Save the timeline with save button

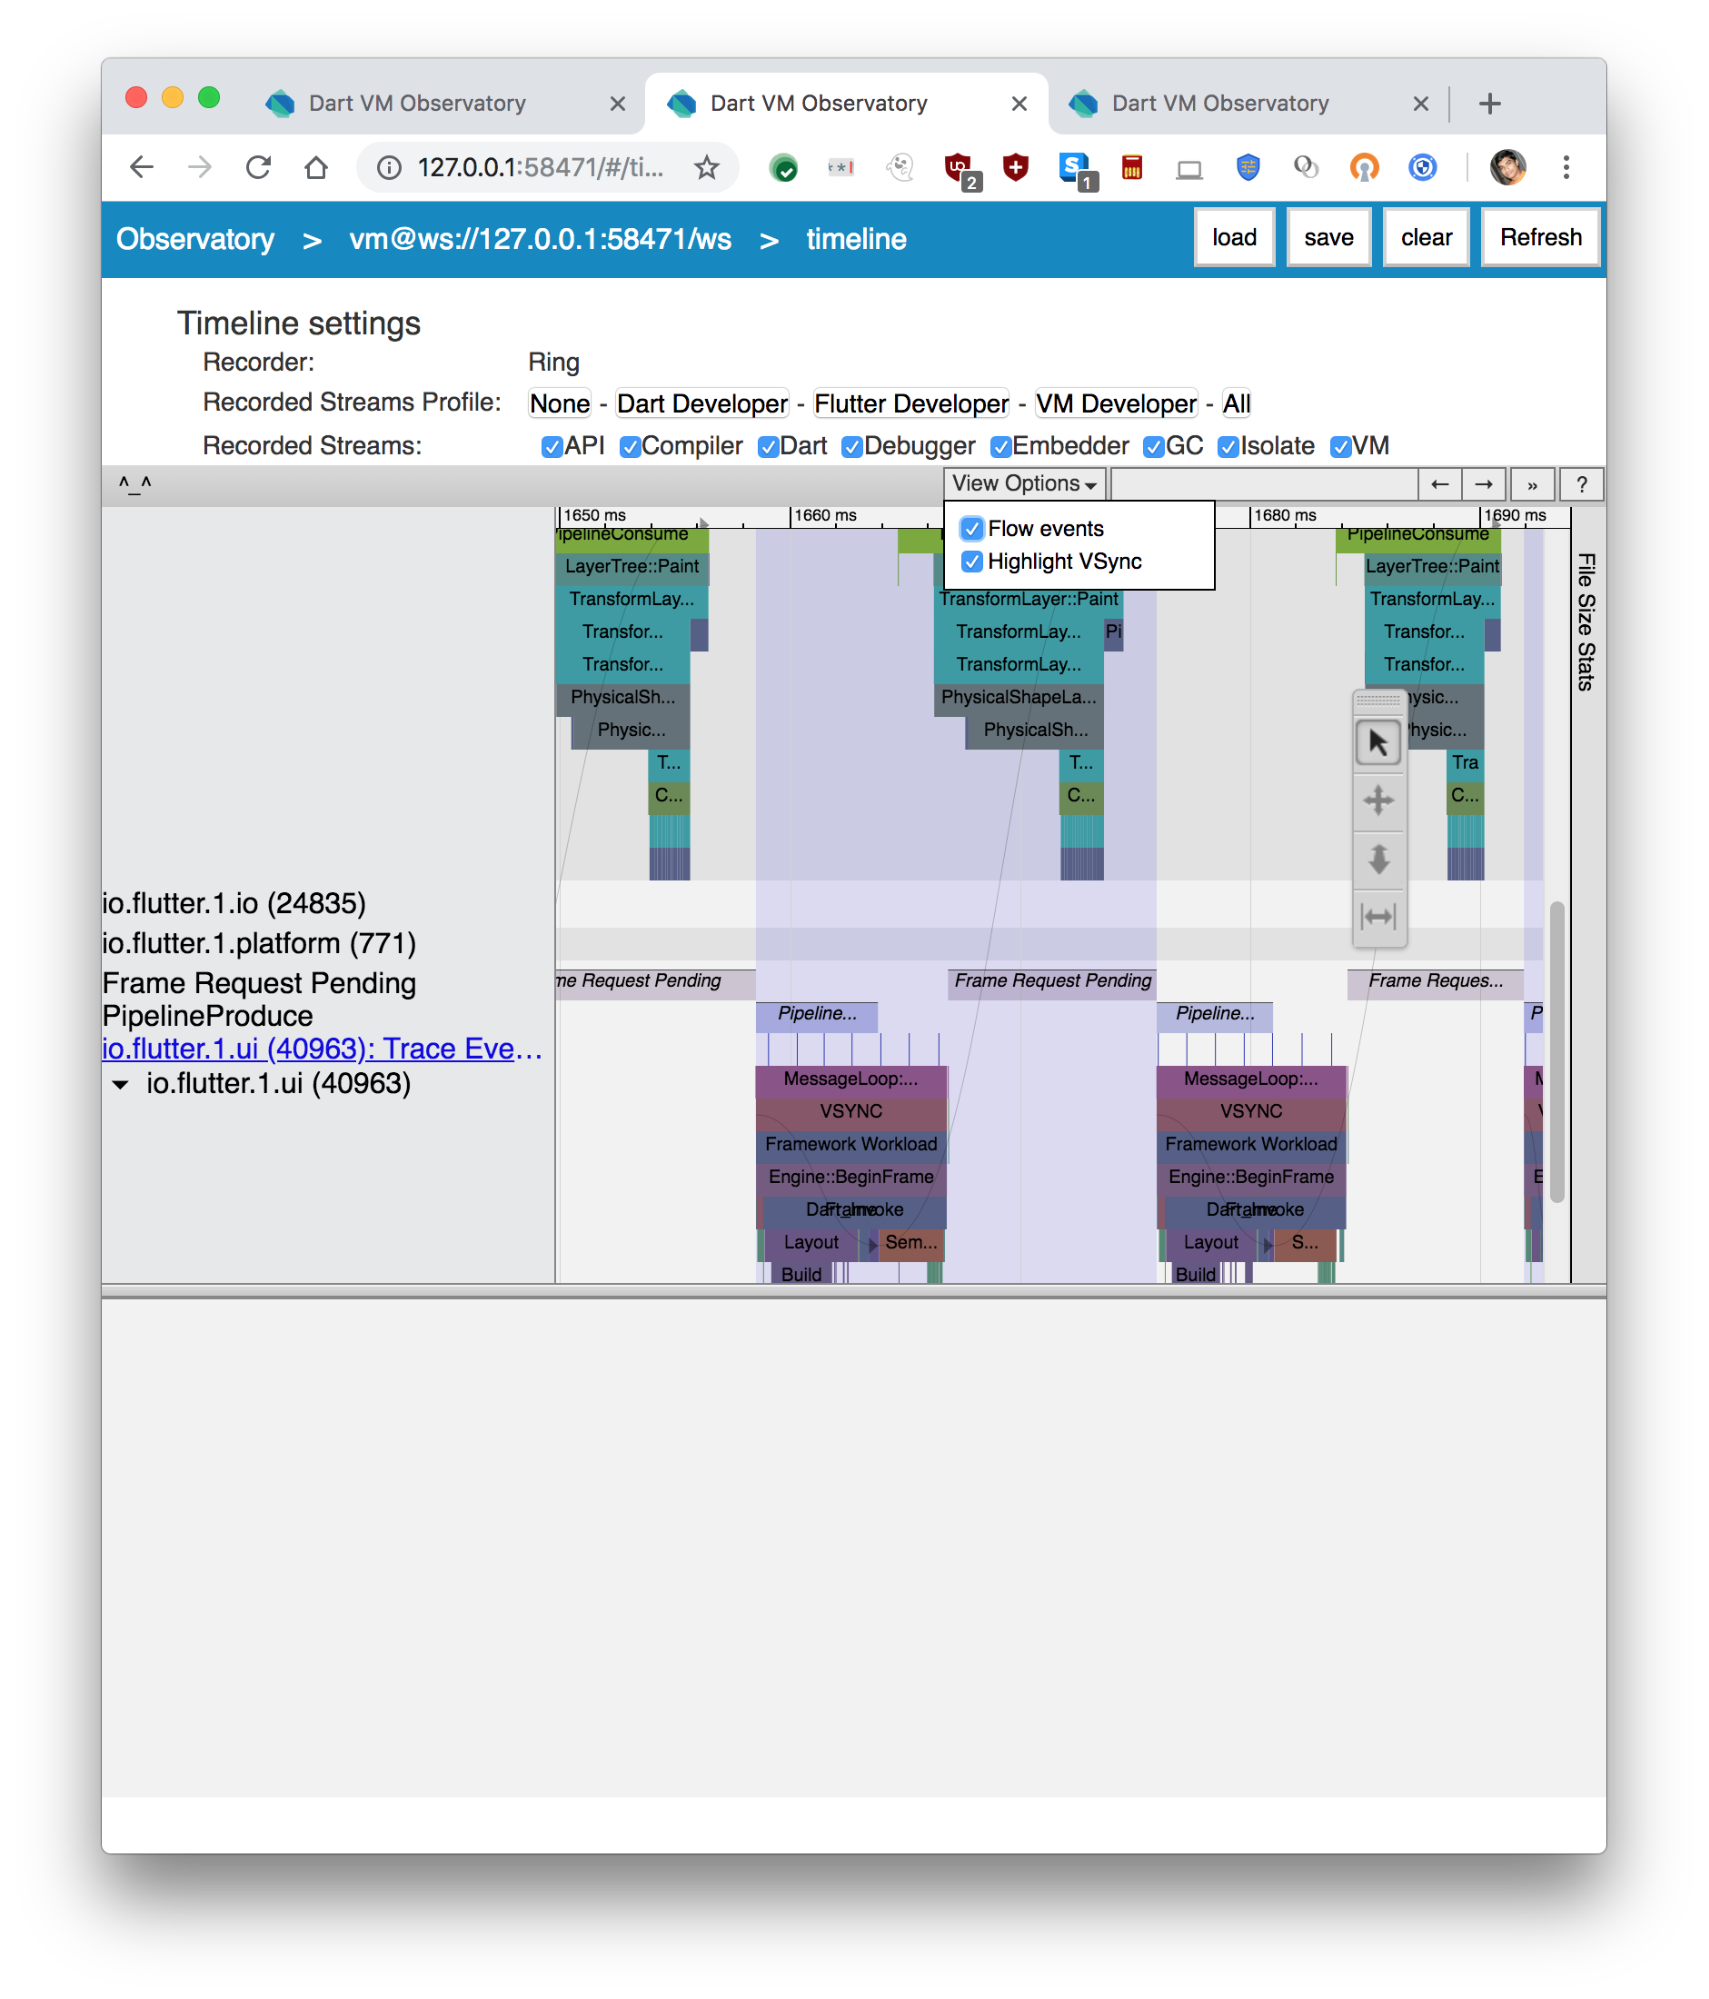1328,237
